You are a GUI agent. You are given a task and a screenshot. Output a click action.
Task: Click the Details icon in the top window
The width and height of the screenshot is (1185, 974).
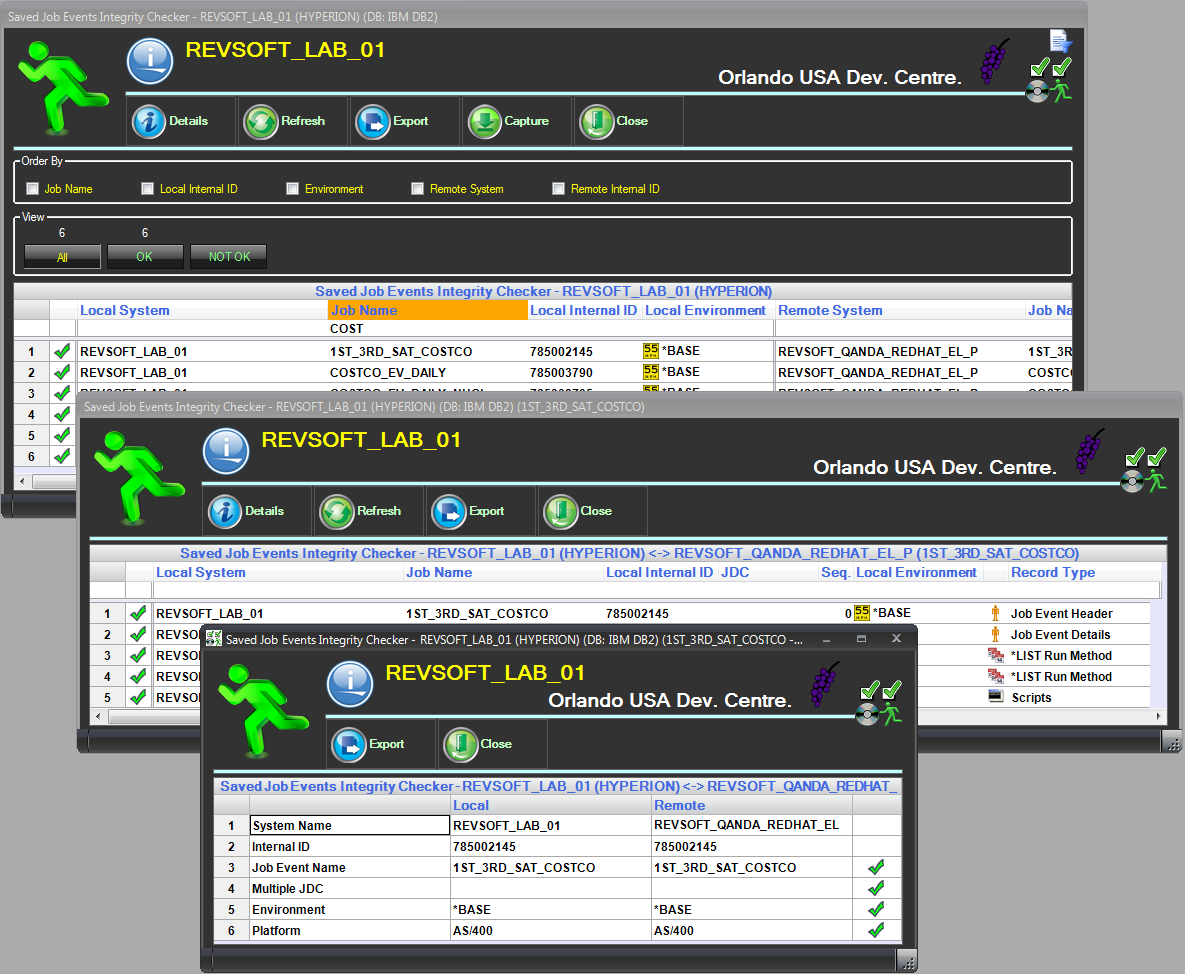tap(149, 121)
